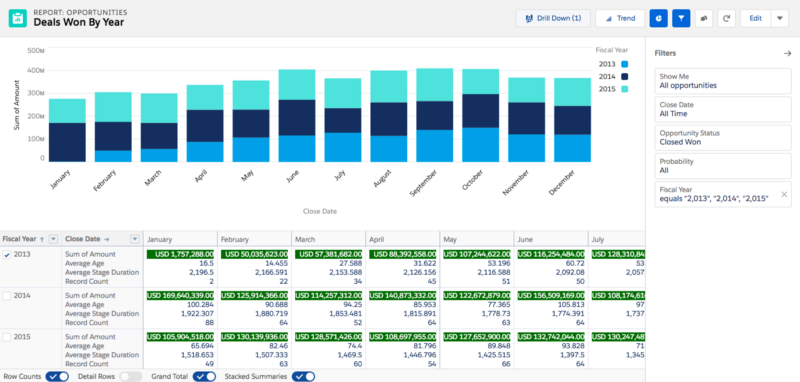Open the Drill Down (1) button
800x382 pixels.
(x=553, y=18)
